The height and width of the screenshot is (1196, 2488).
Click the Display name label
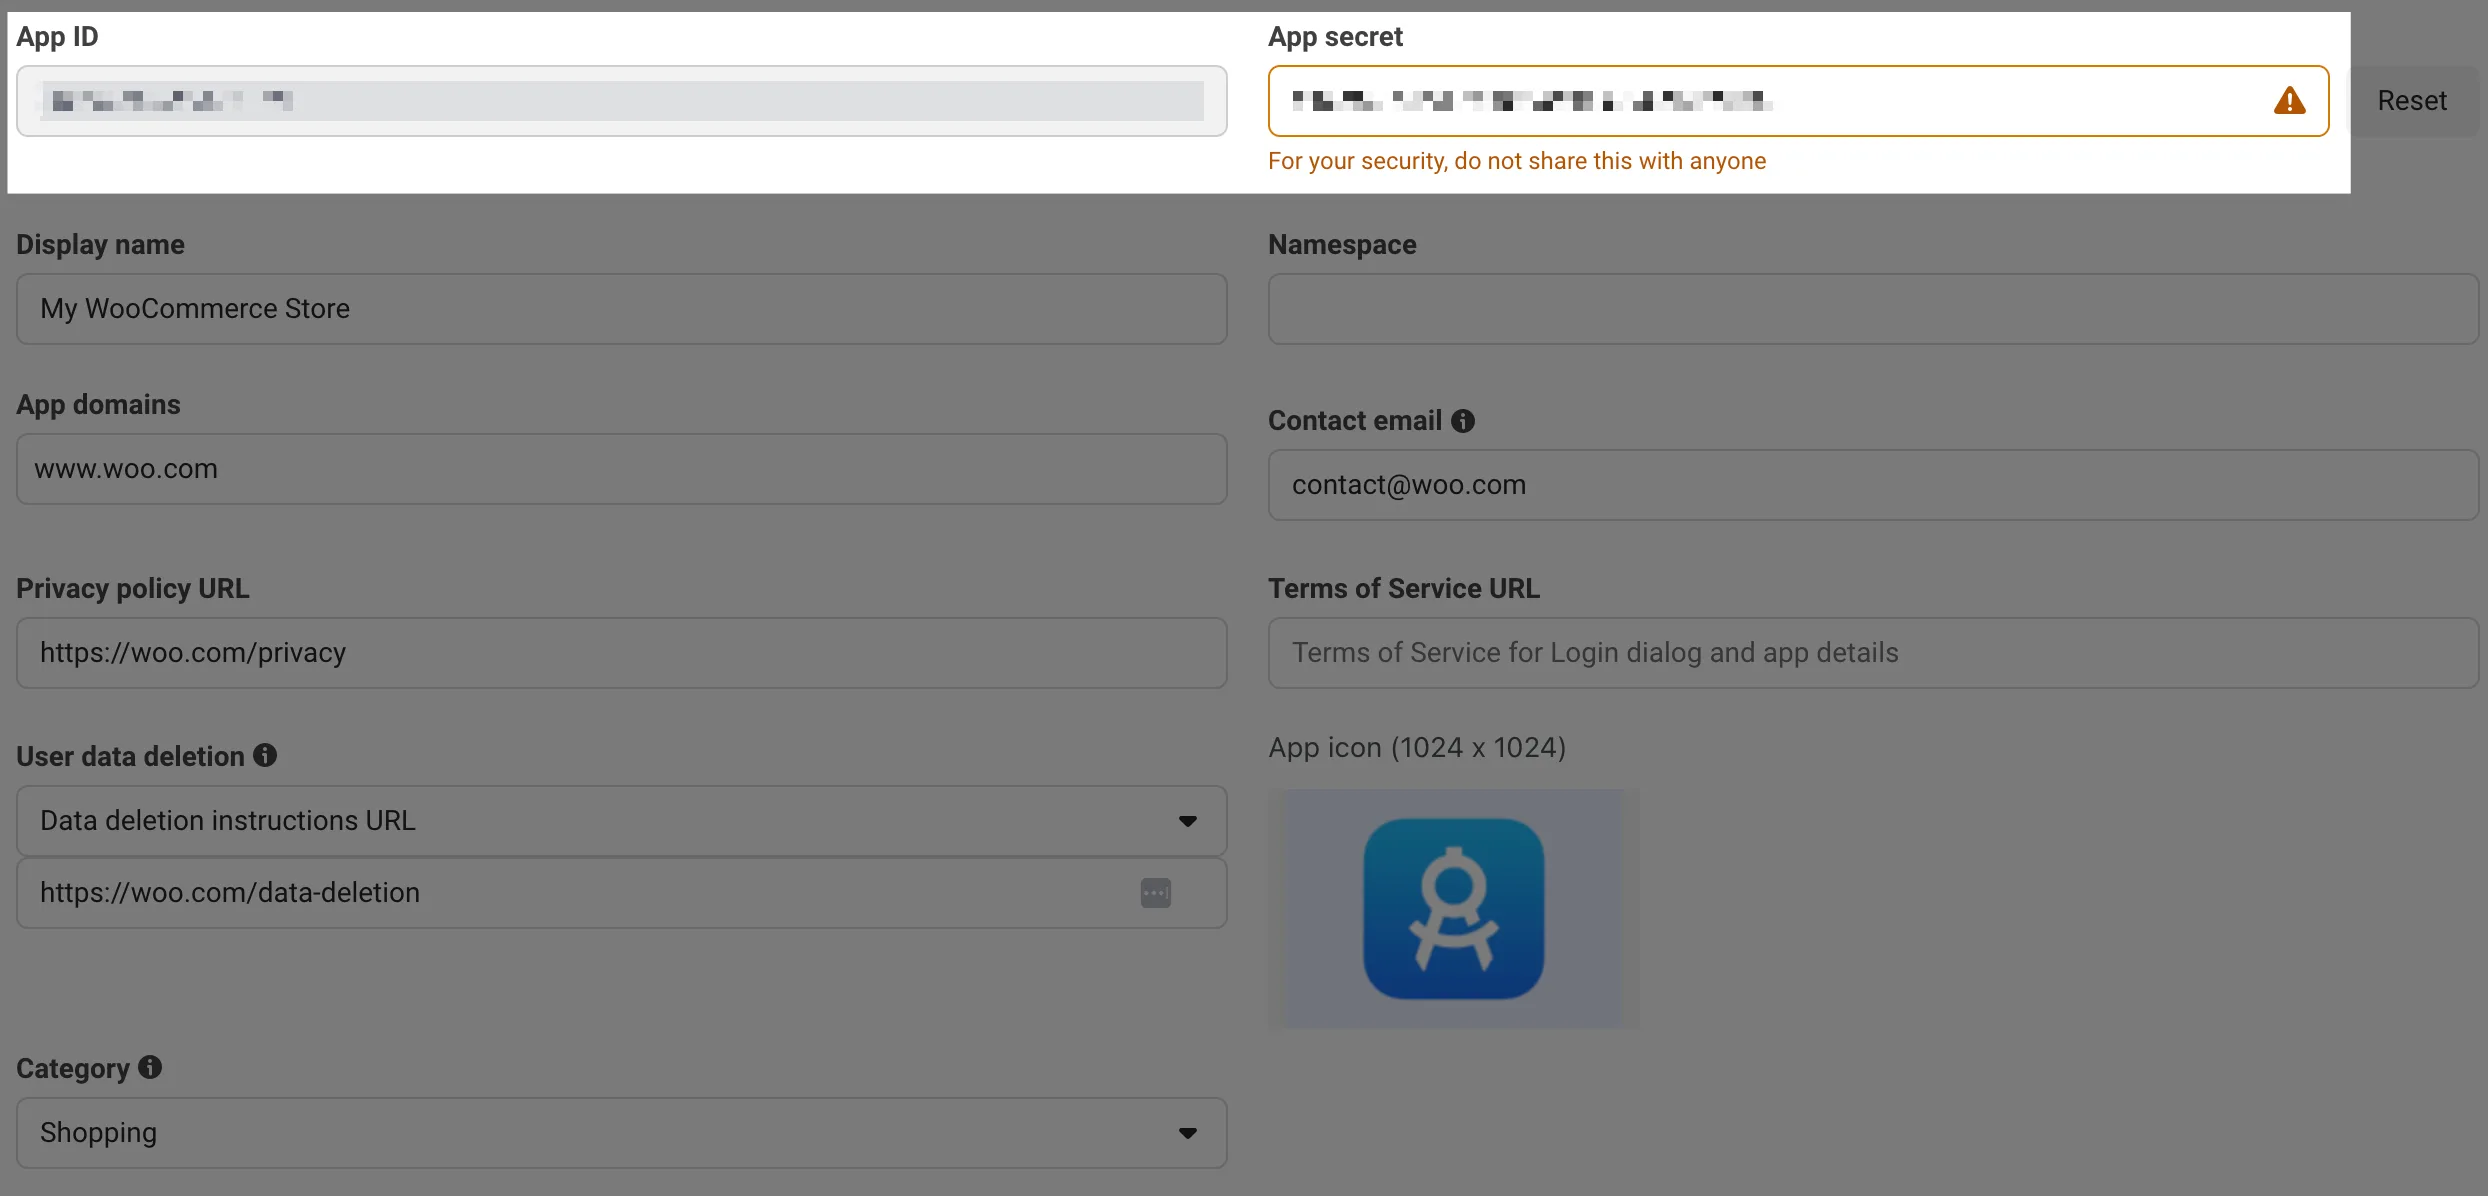(x=100, y=245)
